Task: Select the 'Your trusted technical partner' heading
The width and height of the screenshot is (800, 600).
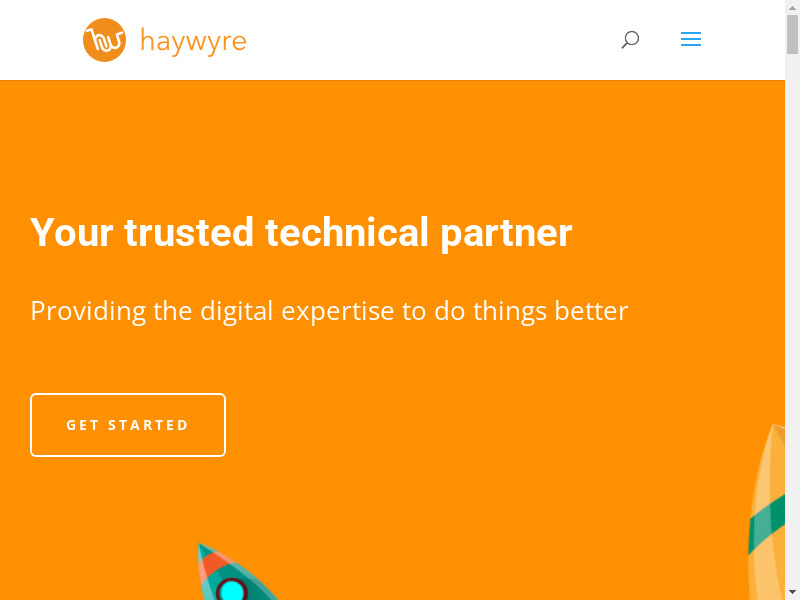Action: (301, 233)
